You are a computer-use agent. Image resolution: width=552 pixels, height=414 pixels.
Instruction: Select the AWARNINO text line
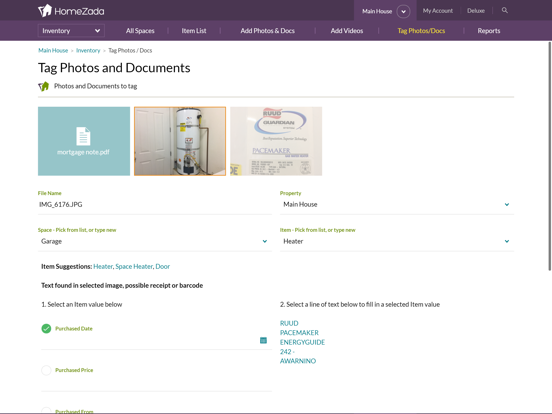coord(298,361)
